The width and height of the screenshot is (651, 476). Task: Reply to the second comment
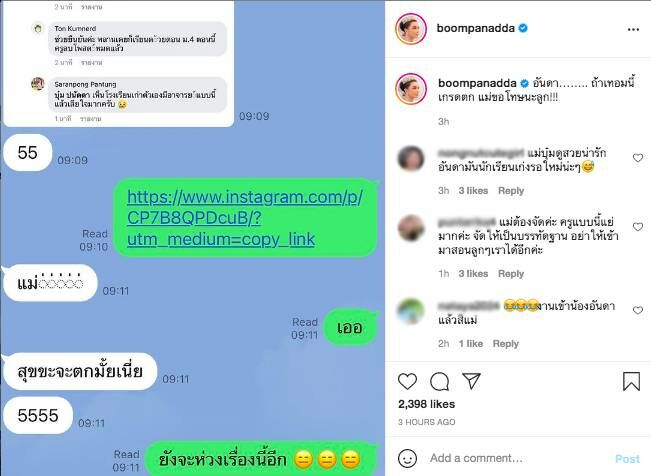pyautogui.click(x=511, y=274)
